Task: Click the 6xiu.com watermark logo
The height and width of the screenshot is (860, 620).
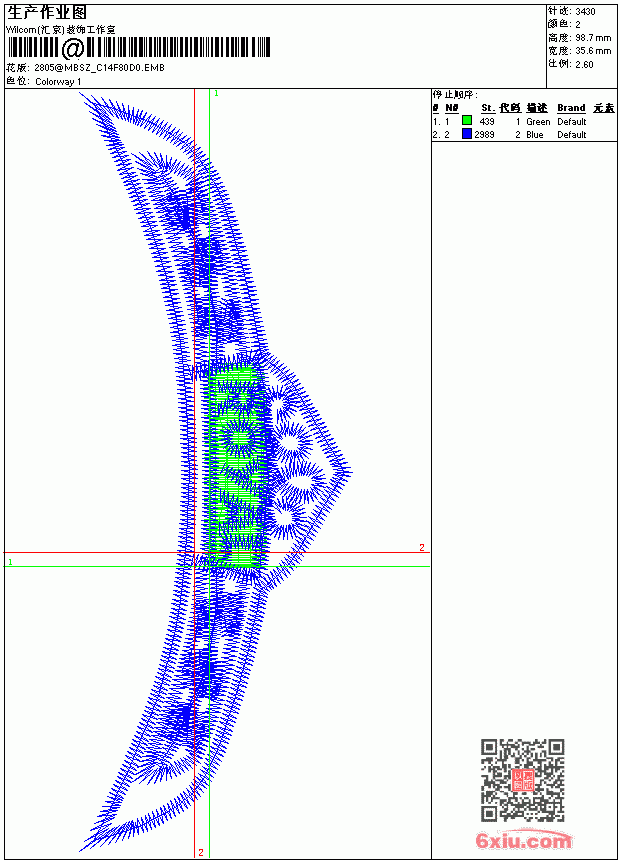Action: (x=523, y=840)
